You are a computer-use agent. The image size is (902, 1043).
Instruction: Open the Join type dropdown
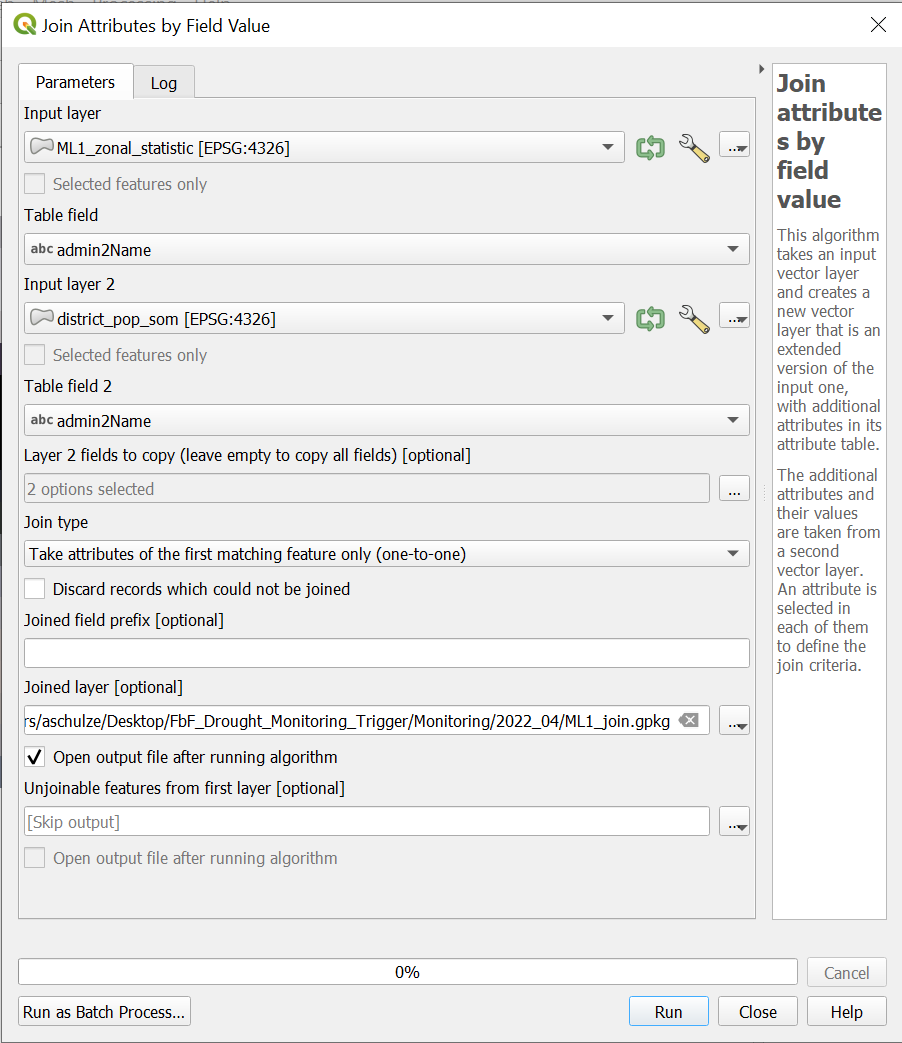(386, 554)
